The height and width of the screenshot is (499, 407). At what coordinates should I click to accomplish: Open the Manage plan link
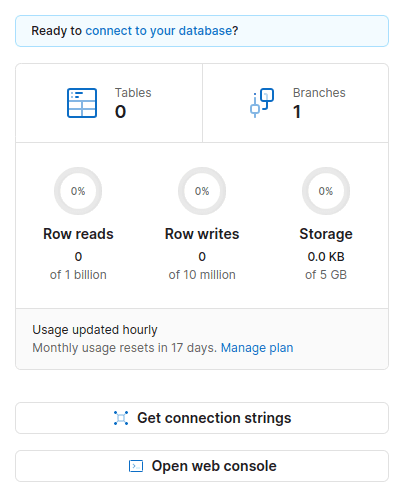257,348
